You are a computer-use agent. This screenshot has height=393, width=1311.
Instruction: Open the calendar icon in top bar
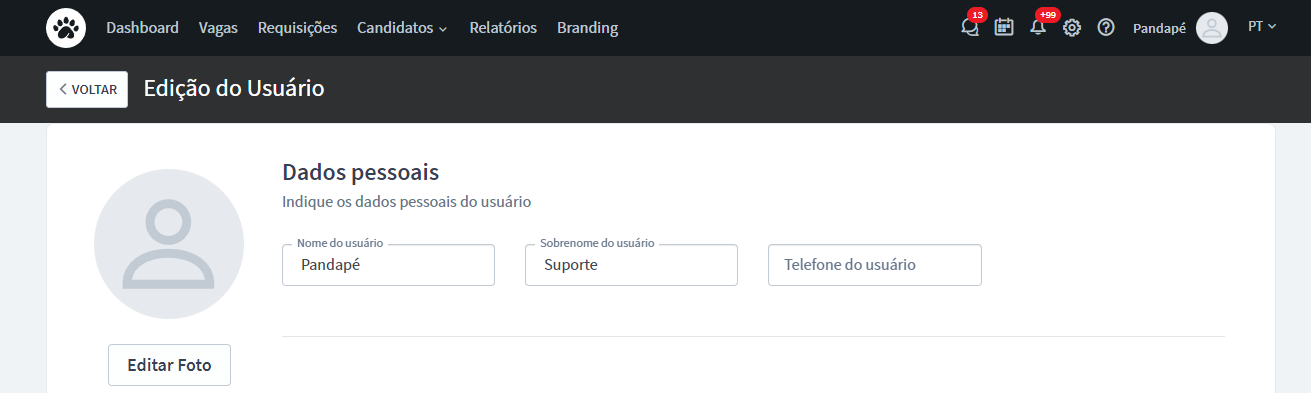pyautogui.click(x=1004, y=27)
